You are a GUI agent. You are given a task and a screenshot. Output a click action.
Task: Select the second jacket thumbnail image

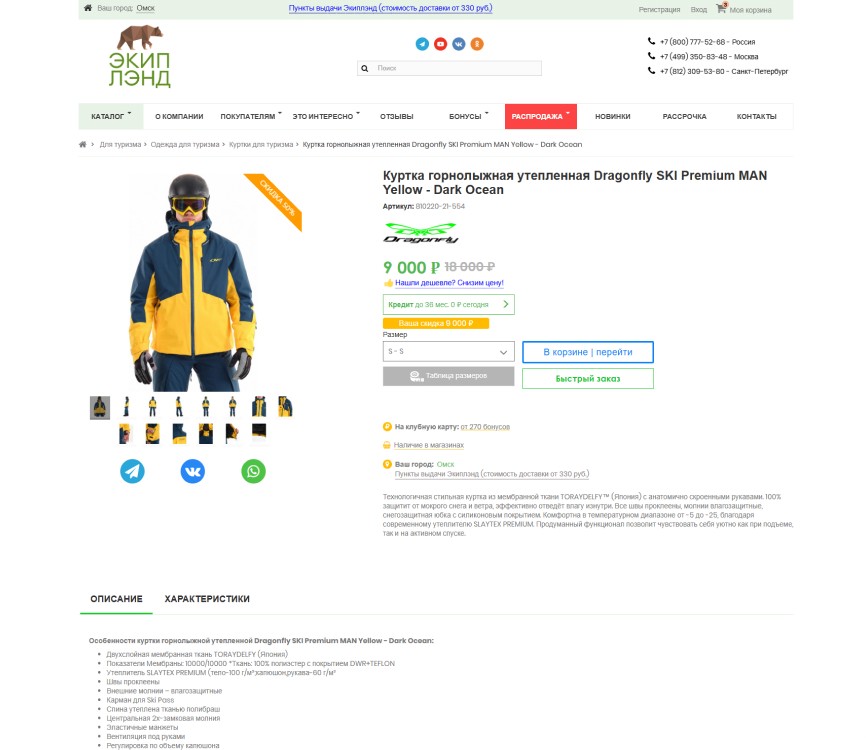click(x=126, y=407)
